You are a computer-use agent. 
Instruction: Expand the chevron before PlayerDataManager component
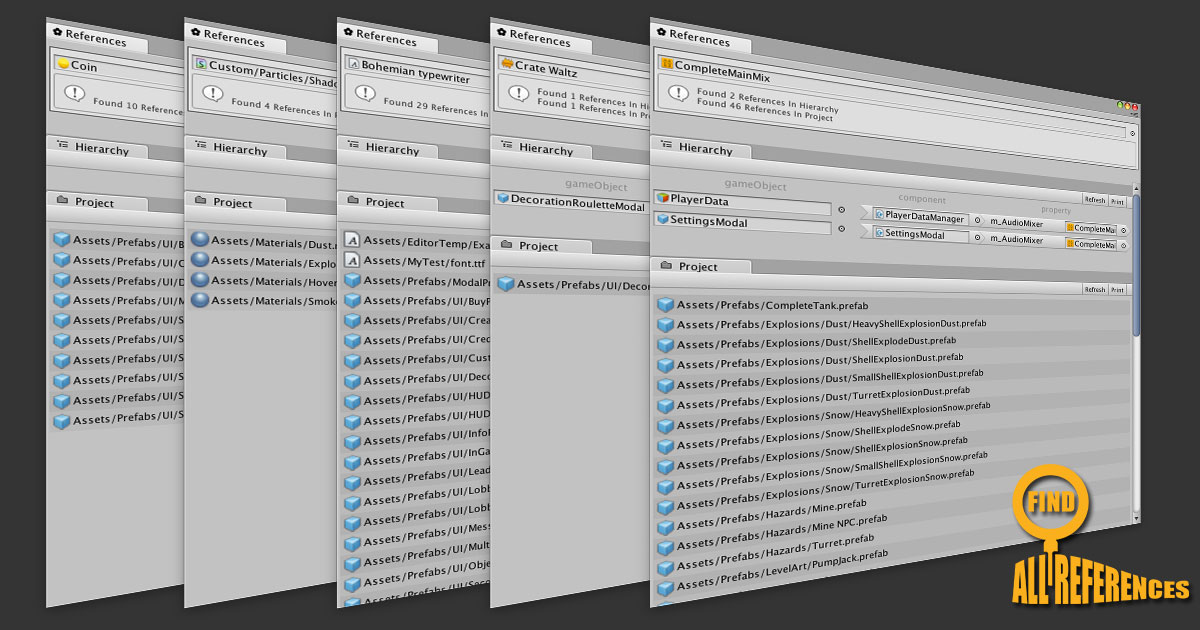(864, 214)
